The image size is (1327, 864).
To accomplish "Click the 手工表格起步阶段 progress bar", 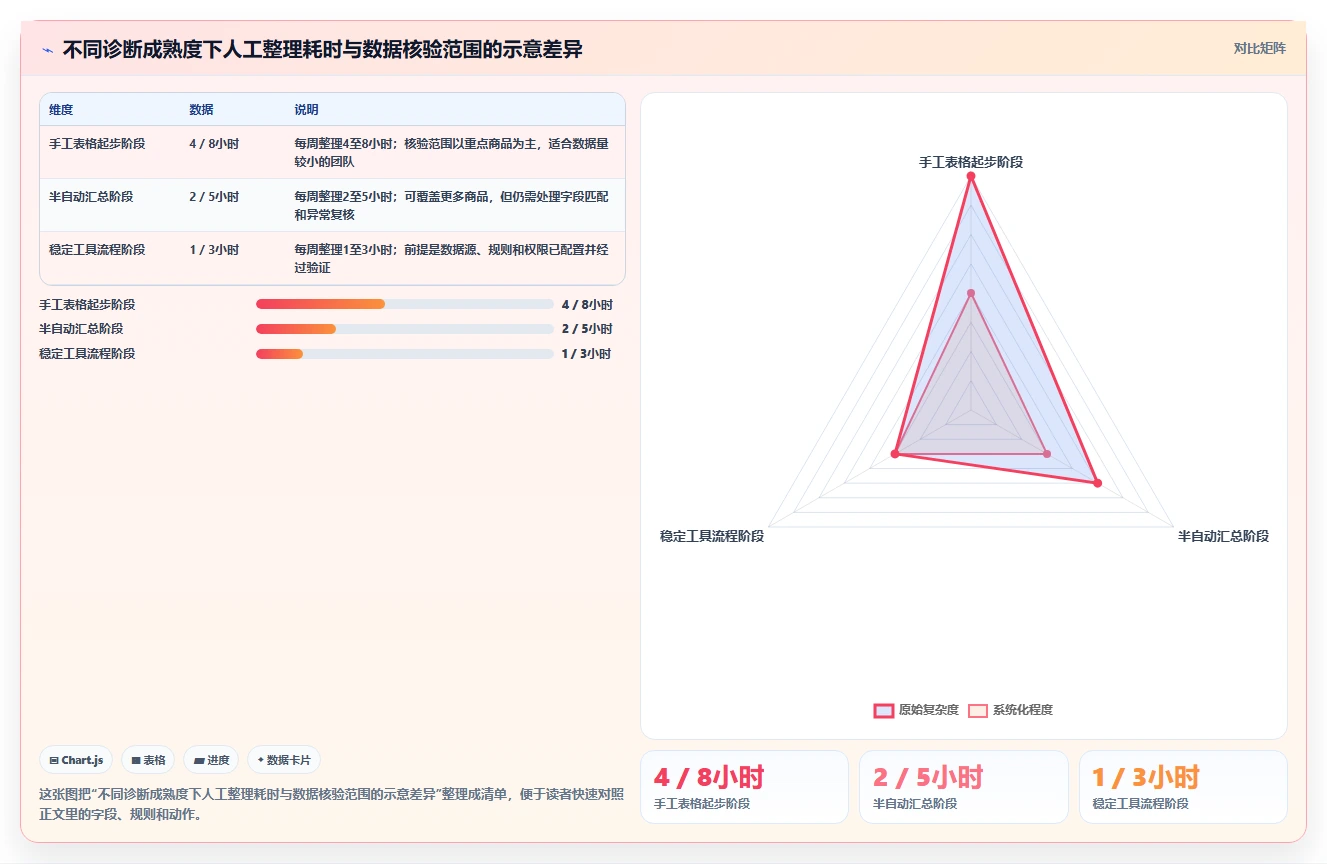I will tap(405, 304).
